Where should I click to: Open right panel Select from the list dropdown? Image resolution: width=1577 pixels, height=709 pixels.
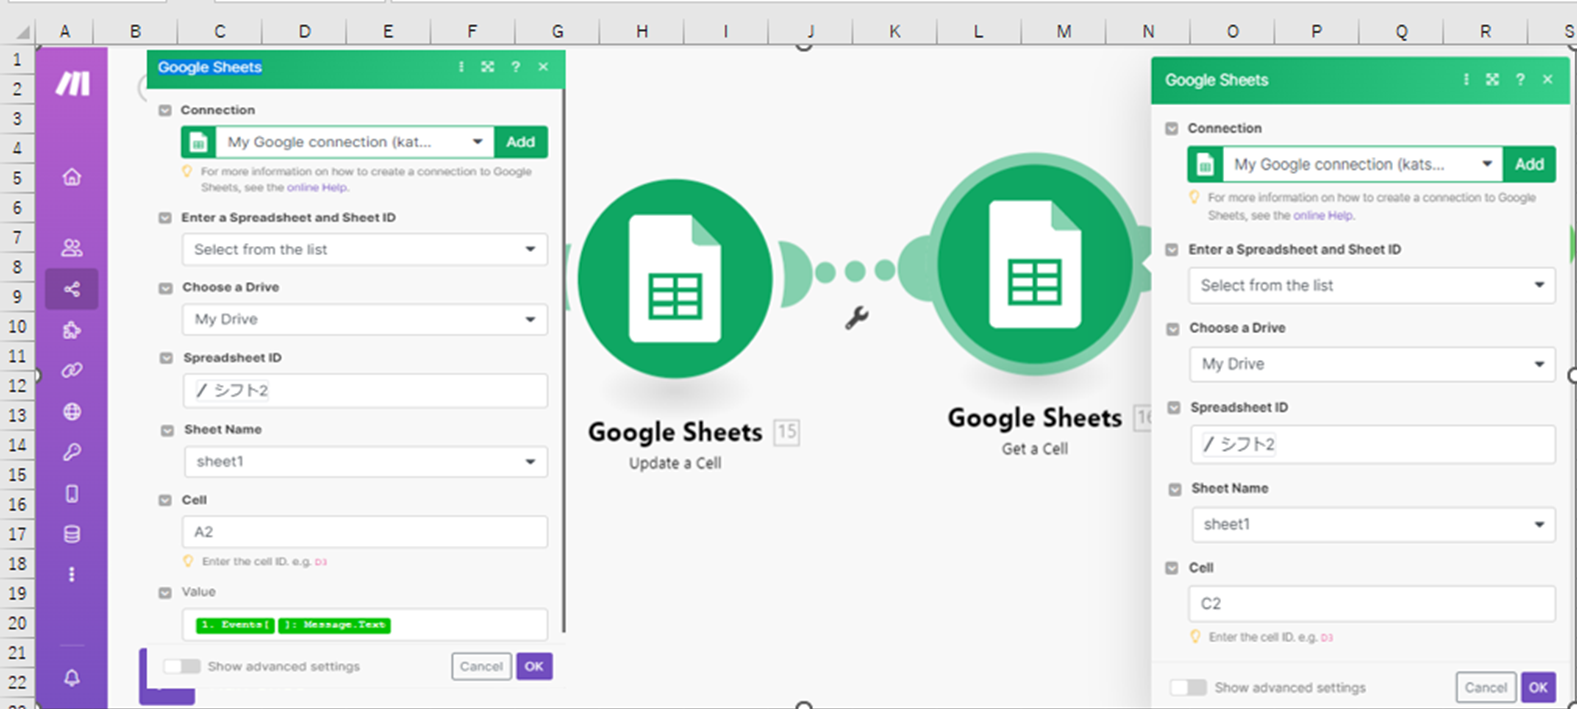pos(1372,285)
